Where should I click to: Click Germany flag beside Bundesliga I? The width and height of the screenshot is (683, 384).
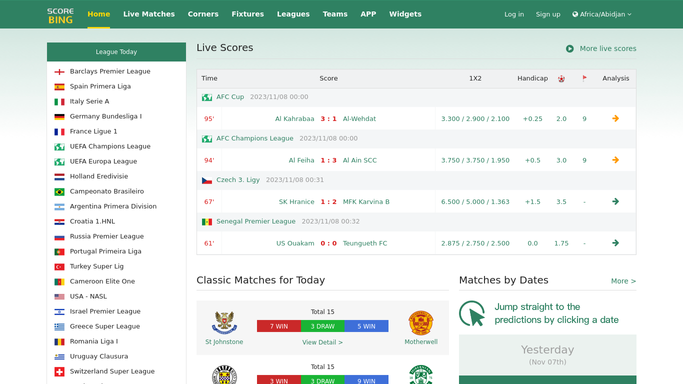pos(59,117)
